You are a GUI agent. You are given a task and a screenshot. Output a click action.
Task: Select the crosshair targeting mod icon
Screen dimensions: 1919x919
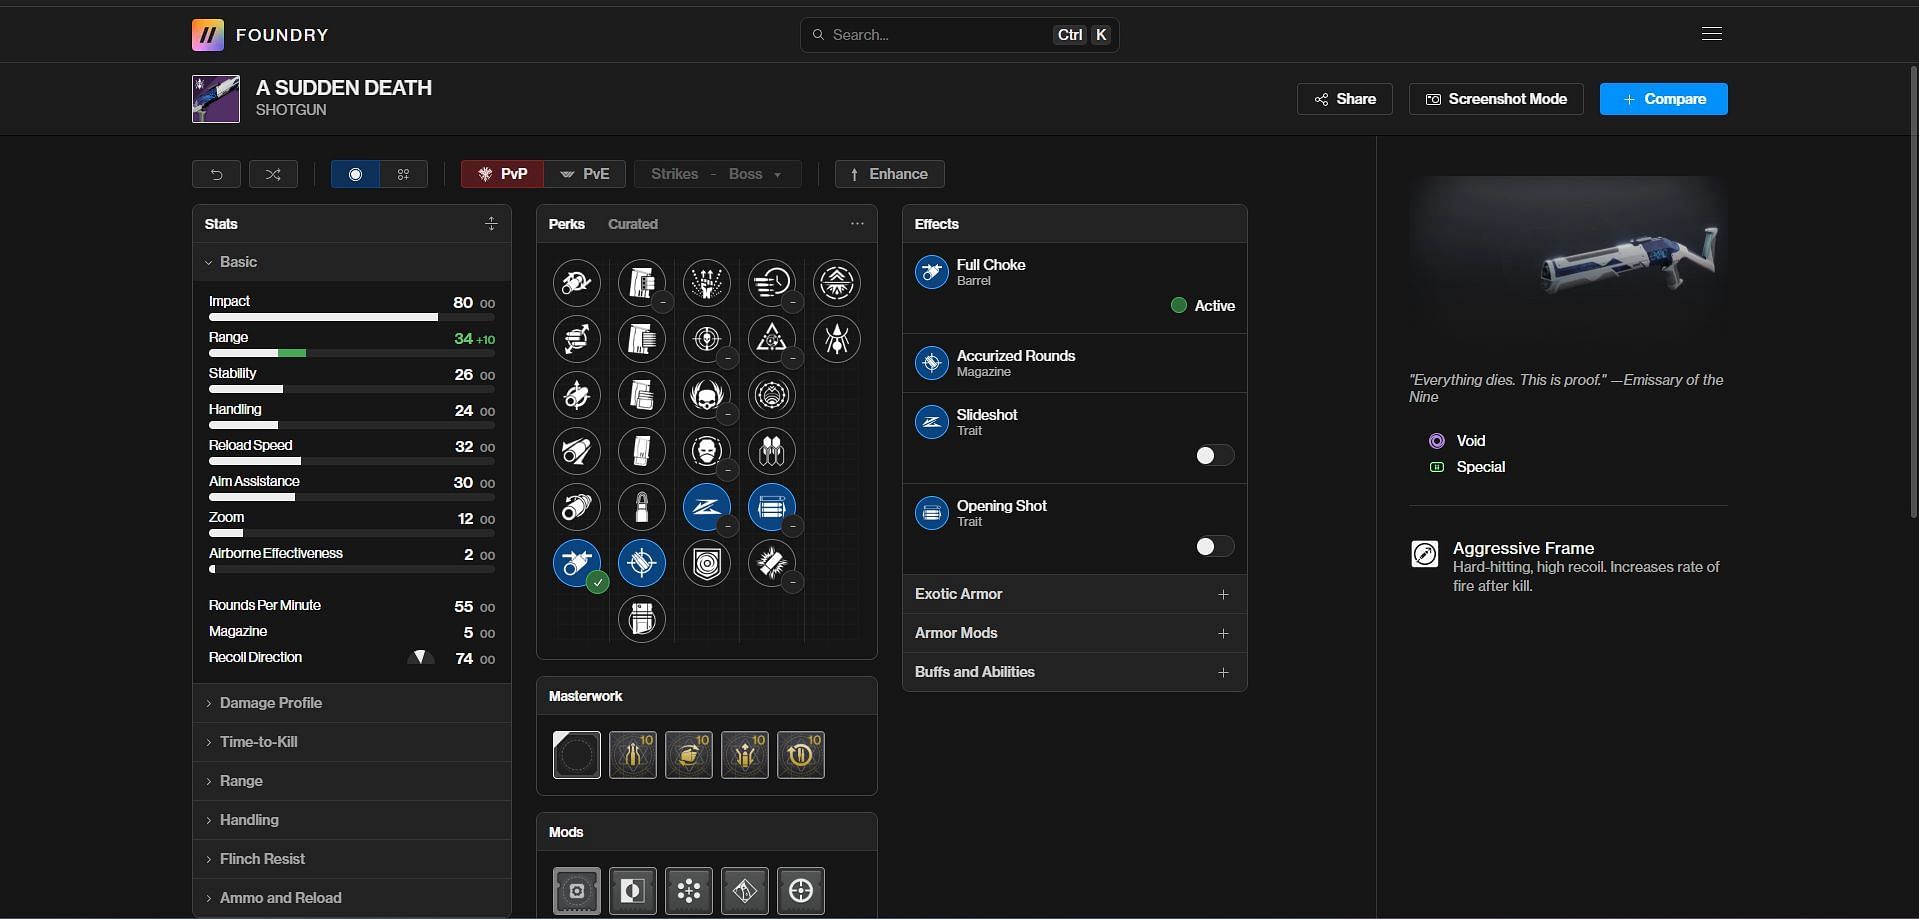[801, 891]
